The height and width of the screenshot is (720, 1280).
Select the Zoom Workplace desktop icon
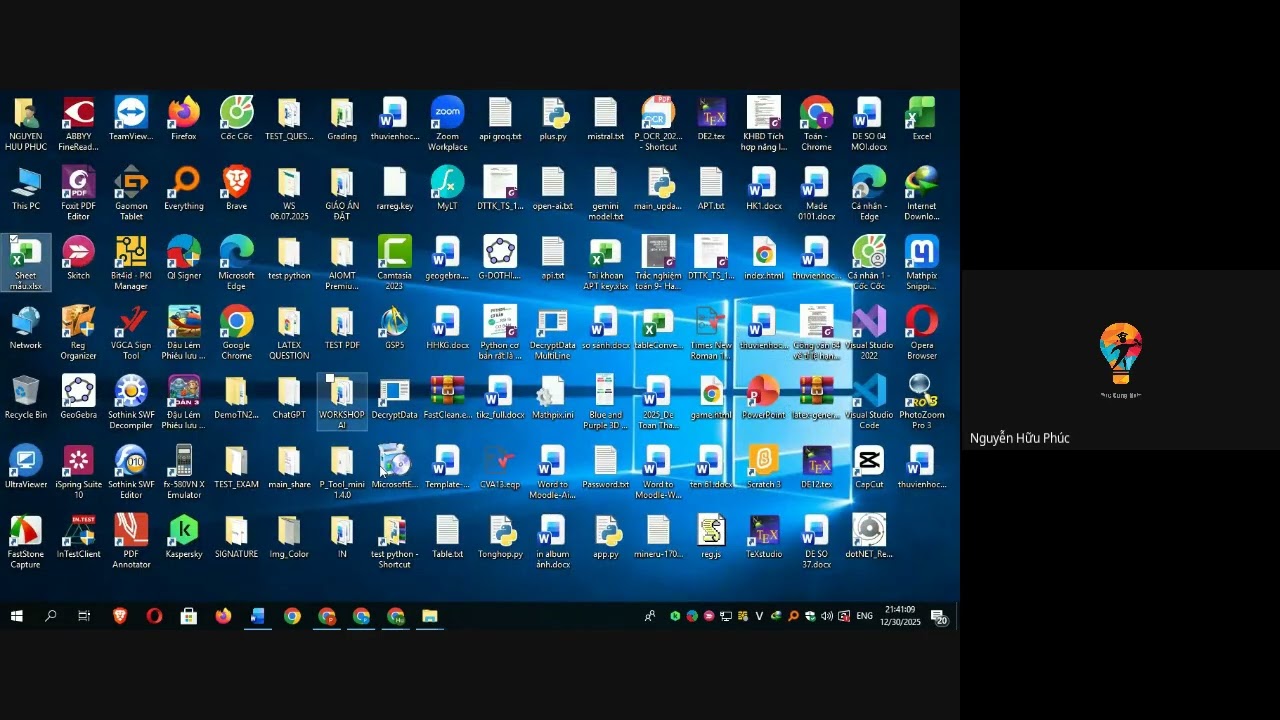[447, 124]
